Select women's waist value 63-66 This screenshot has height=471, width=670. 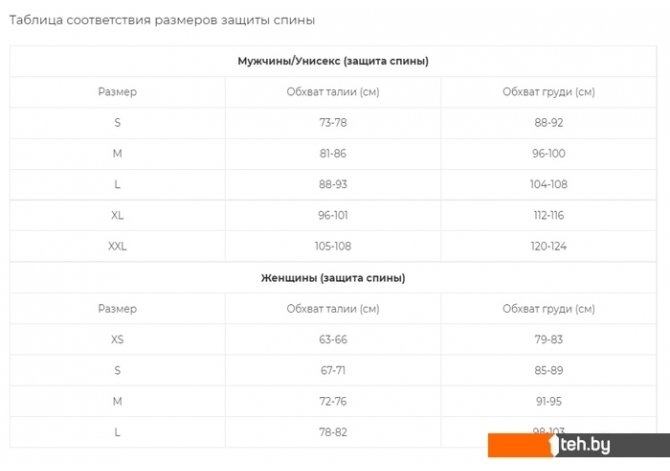point(333,339)
